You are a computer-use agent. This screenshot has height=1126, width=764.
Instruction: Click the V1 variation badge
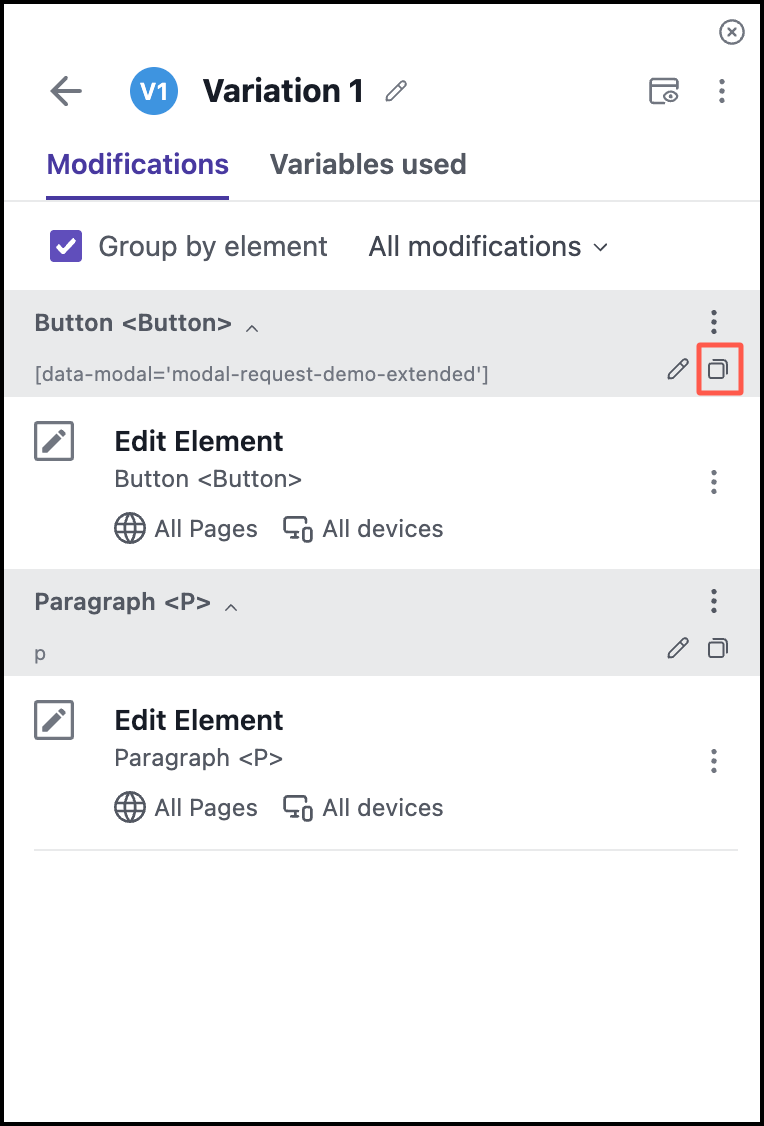coord(154,92)
